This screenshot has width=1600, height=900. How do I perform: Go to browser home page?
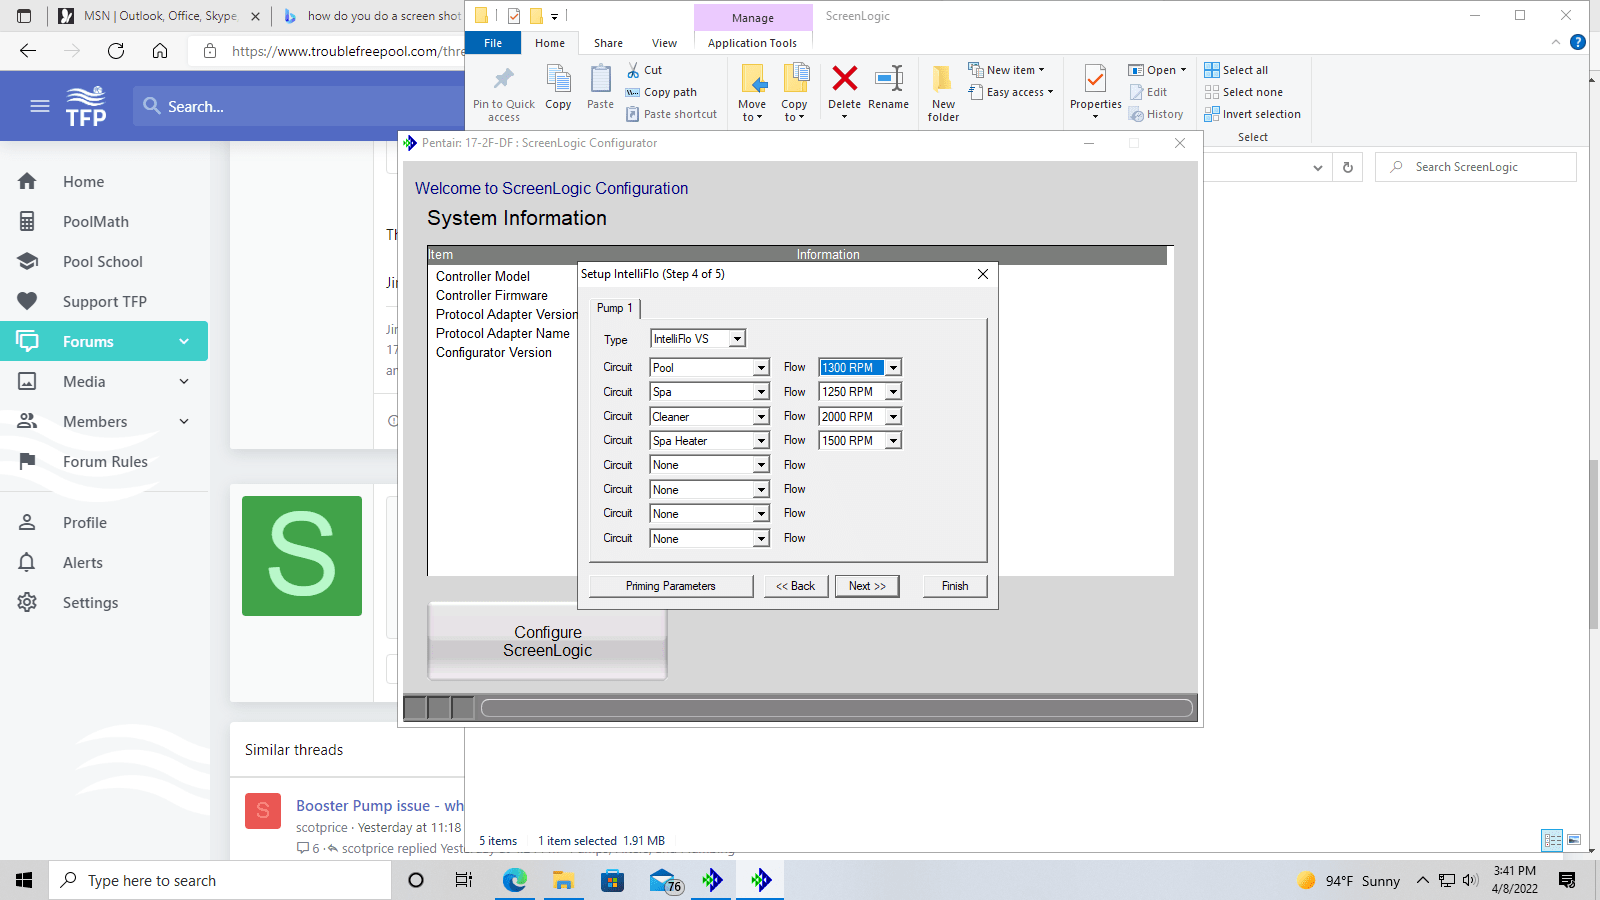pos(160,51)
